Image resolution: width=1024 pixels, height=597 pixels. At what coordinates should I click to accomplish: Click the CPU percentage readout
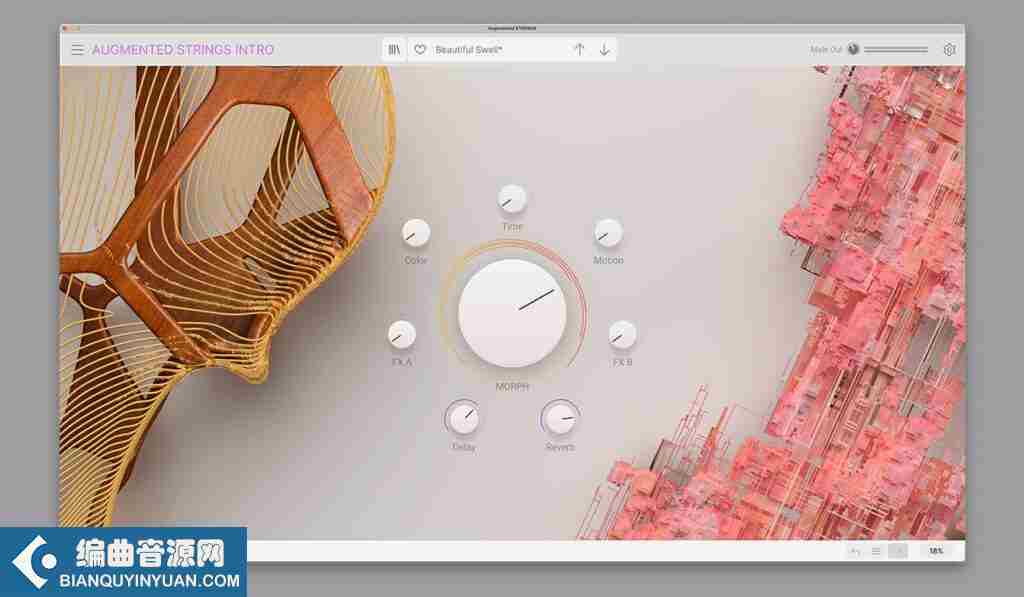936,551
